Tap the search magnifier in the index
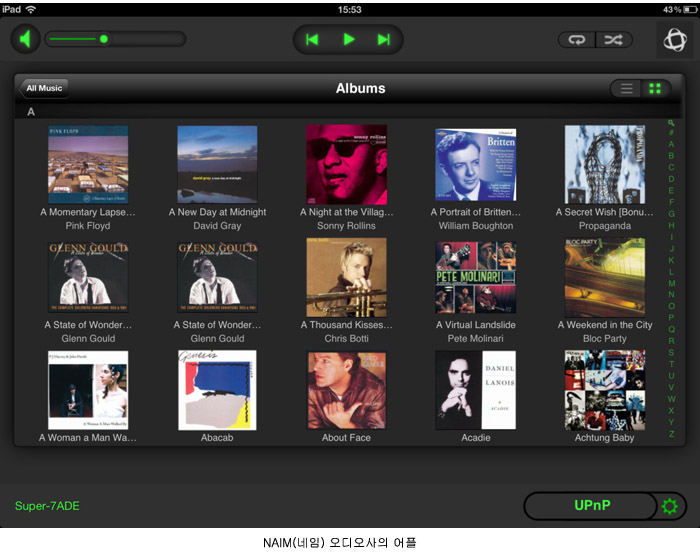The height and width of the screenshot is (558, 700). tap(671, 123)
